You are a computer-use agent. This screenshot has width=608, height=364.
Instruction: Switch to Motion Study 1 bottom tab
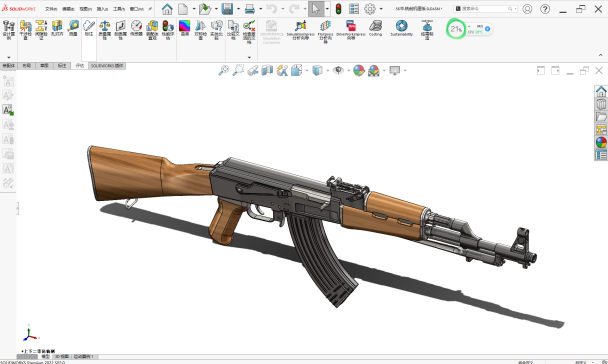tap(83, 356)
